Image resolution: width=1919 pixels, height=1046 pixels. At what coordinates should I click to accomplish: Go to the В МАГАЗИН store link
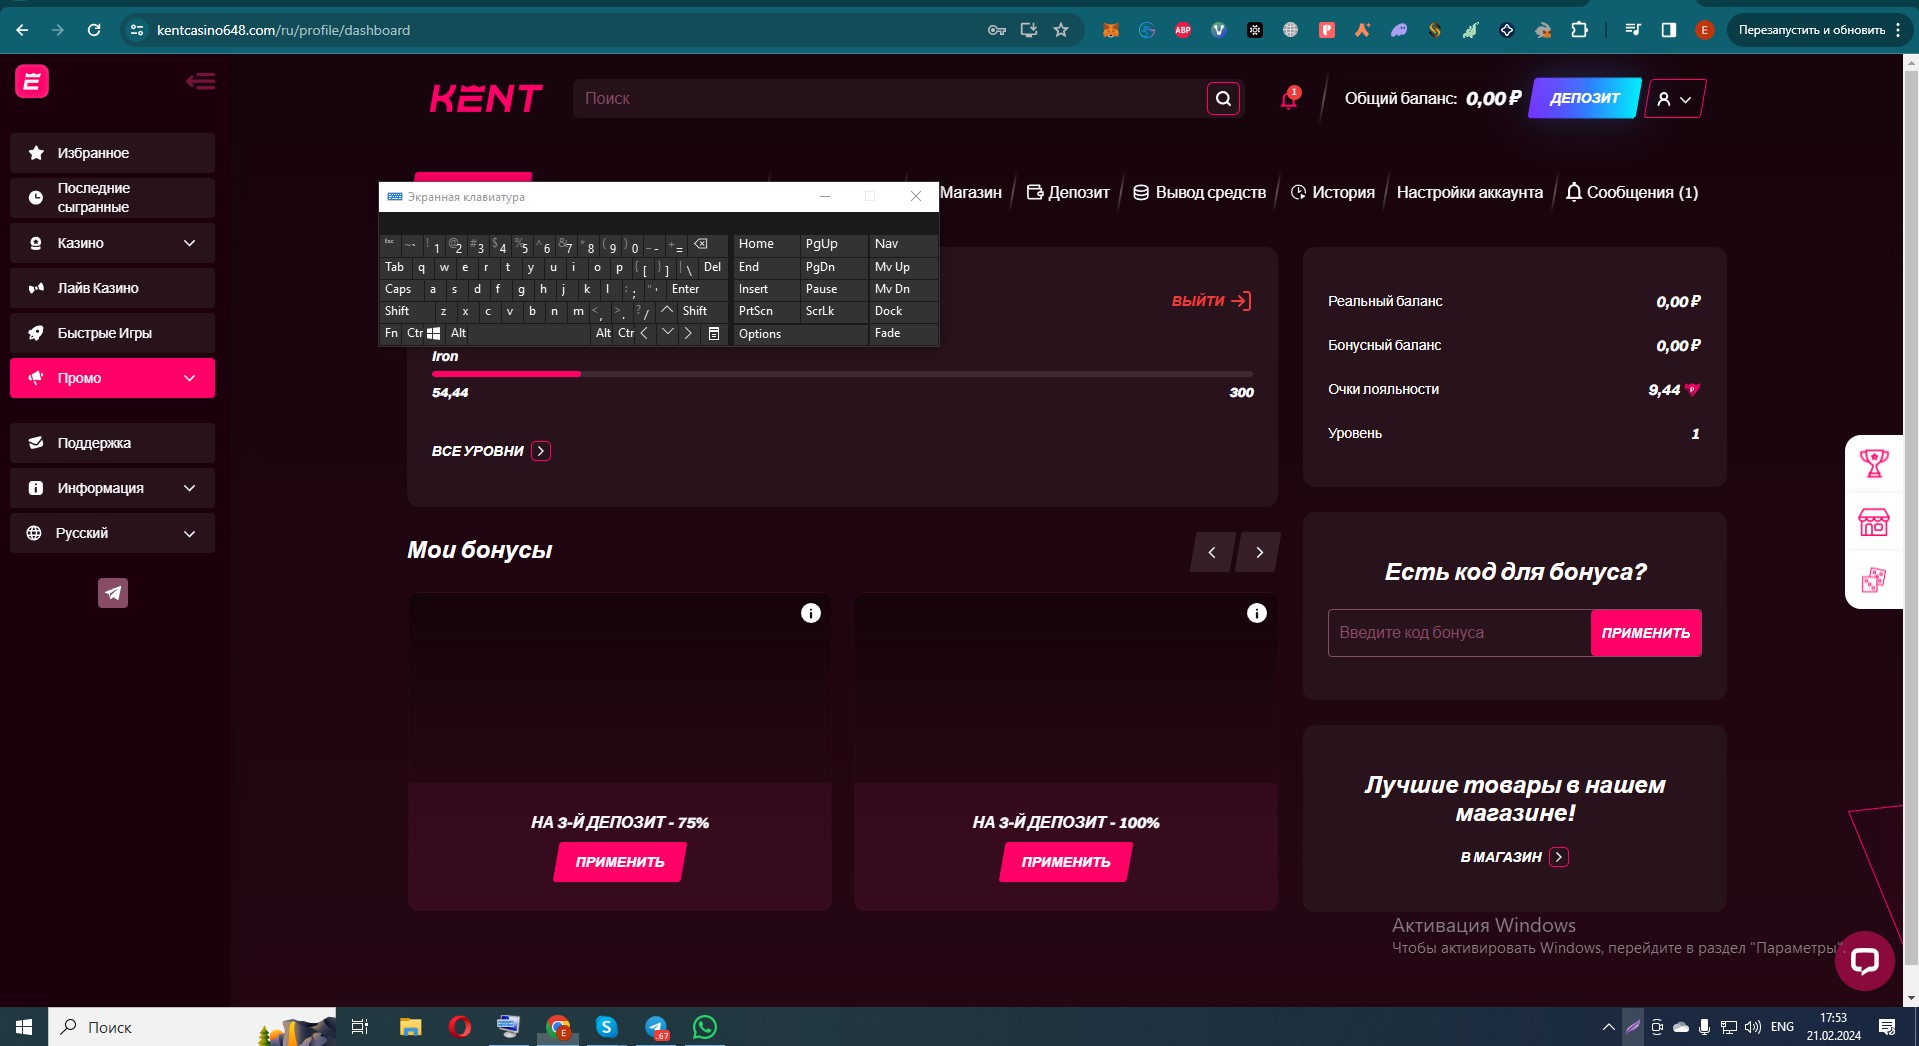[x=1514, y=857]
